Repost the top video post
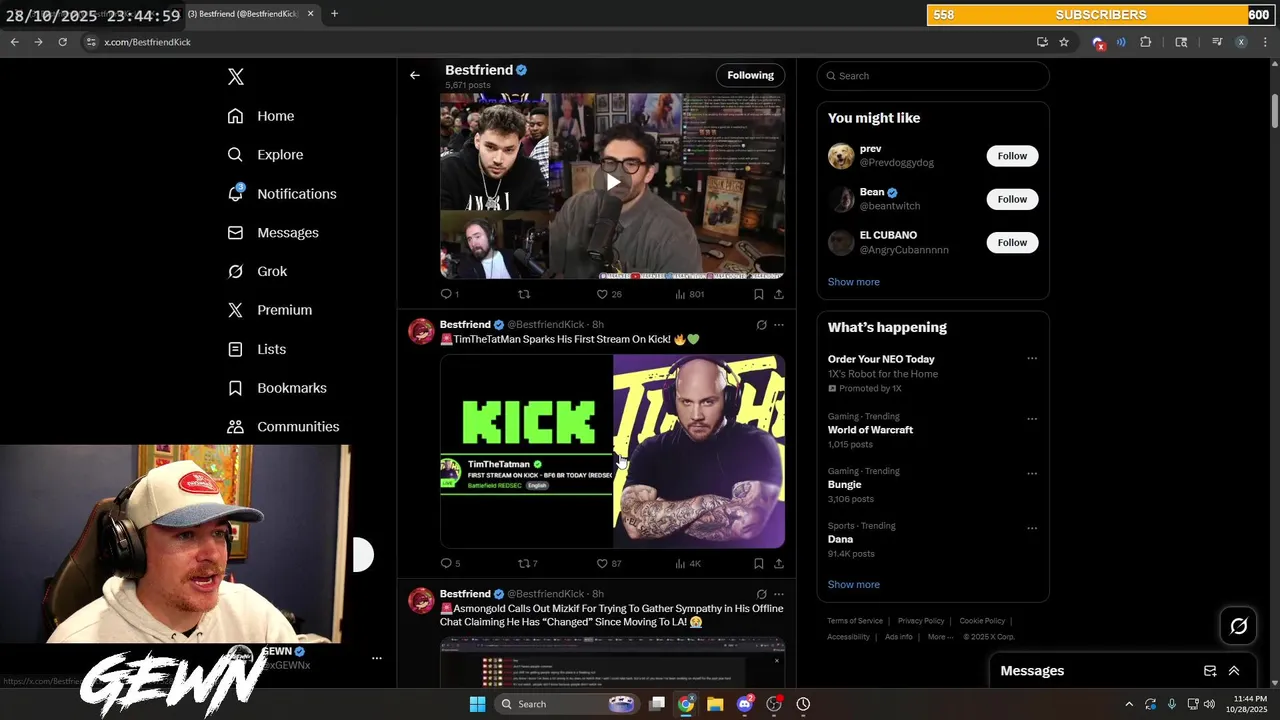The image size is (1280, 720). (x=523, y=294)
